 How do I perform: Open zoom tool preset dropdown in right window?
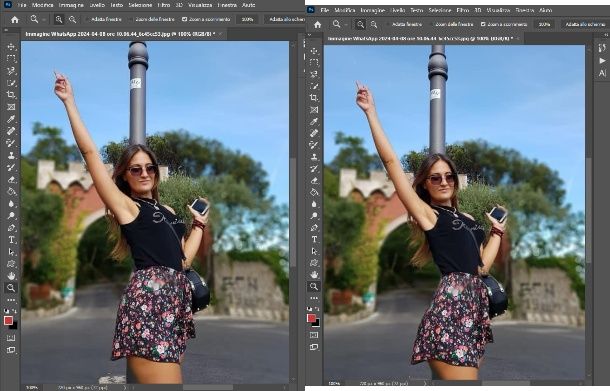point(346,24)
